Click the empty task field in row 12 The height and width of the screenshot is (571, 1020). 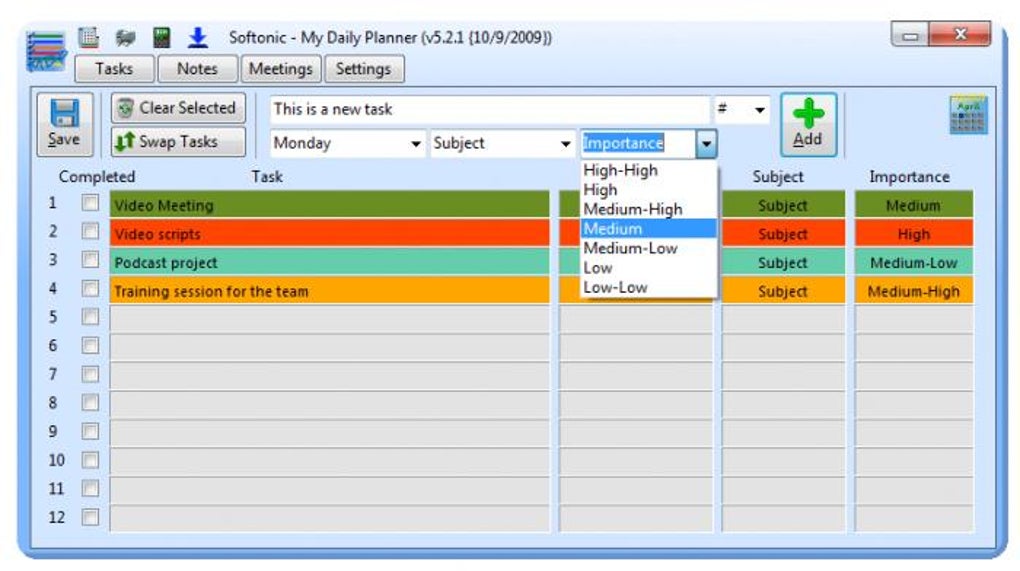tap(330, 520)
